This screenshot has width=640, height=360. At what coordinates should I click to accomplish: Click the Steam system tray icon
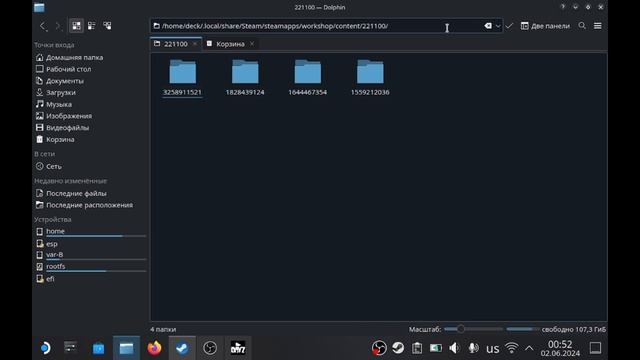click(x=398, y=348)
